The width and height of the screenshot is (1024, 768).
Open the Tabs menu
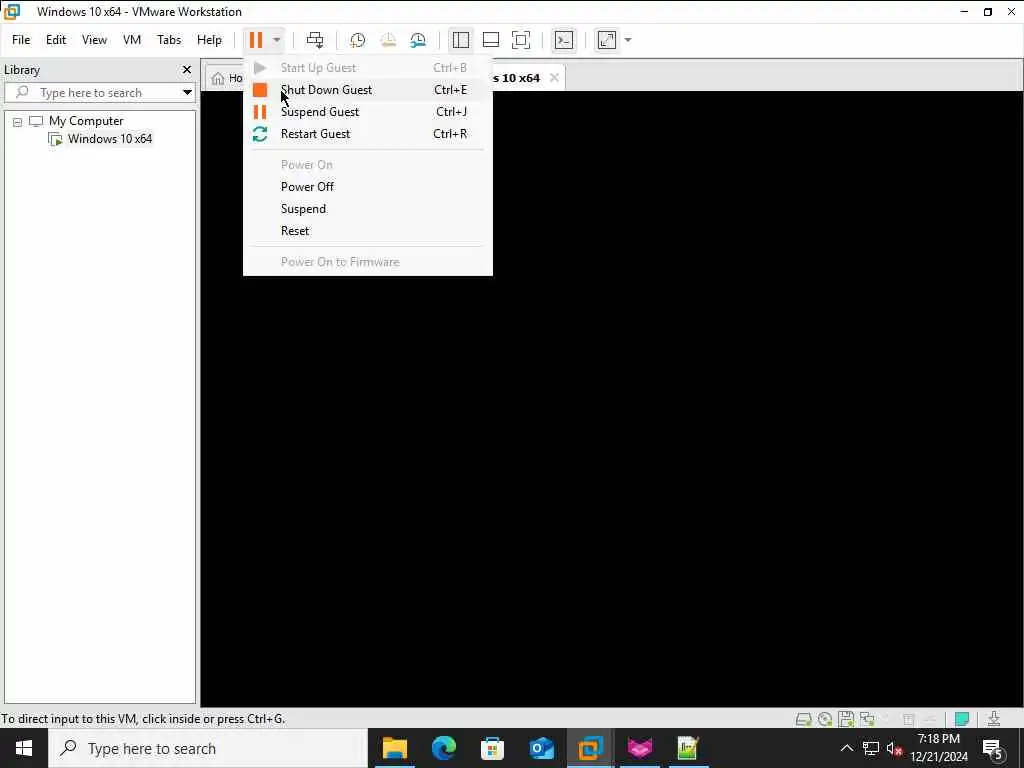[x=169, y=40]
